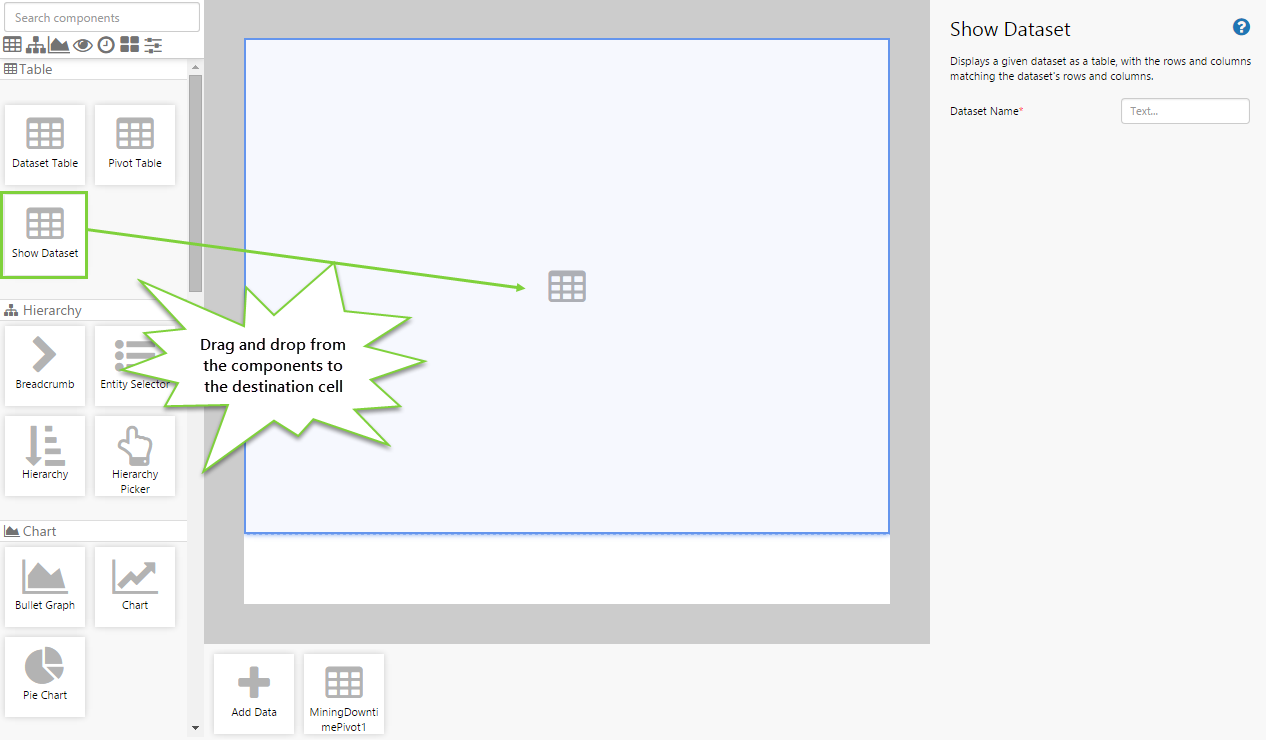Screen dimensions: 1266x741
Task: Click the components list scrollbar down arrow
Action: click(x=195, y=728)
